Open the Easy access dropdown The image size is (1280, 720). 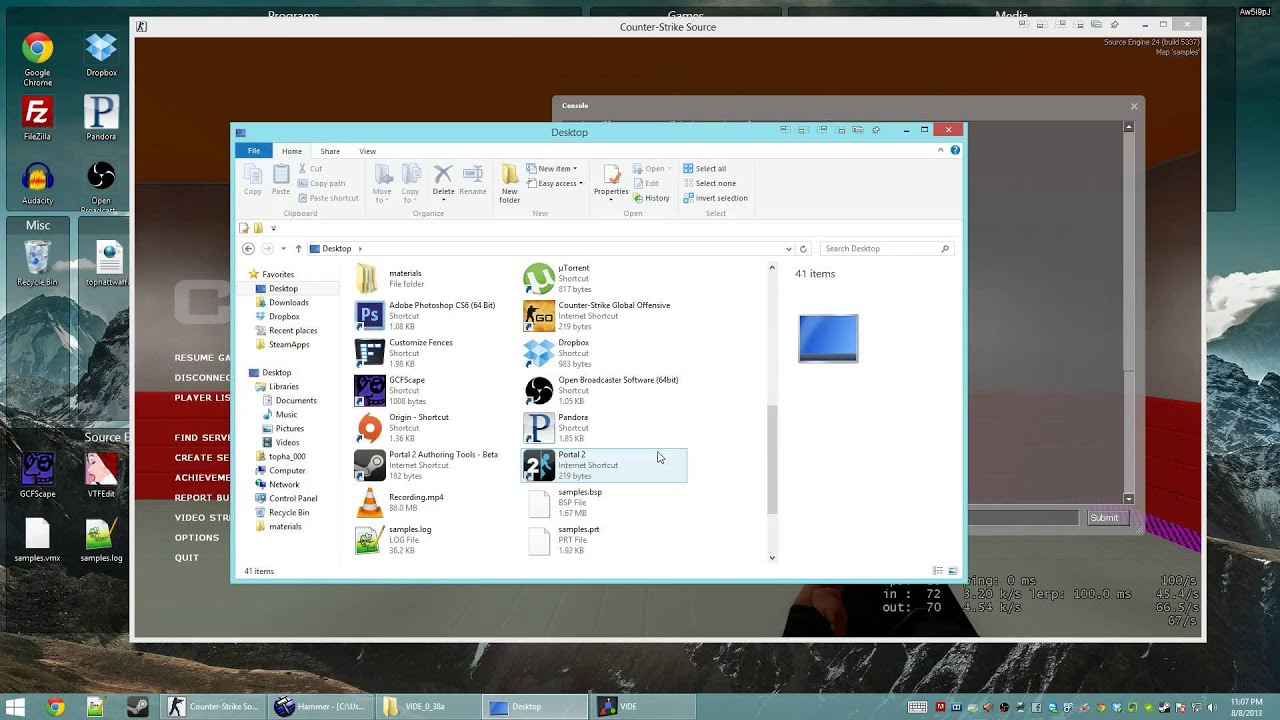555,183
